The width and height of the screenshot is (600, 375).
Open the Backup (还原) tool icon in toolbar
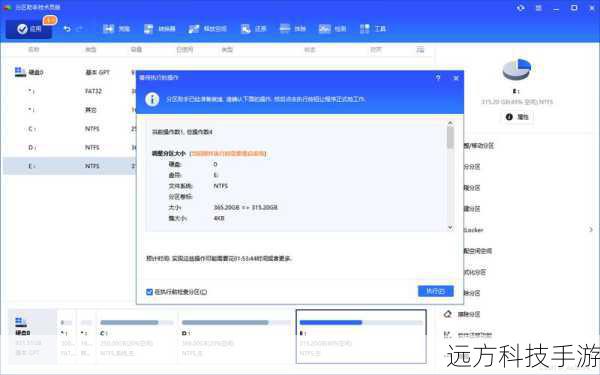coord(245,29)
